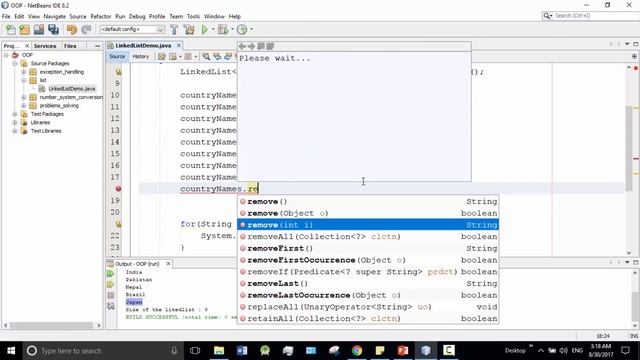Open the default config dropdown
This screenshot has height=360, width=640.
pos(132,29)
